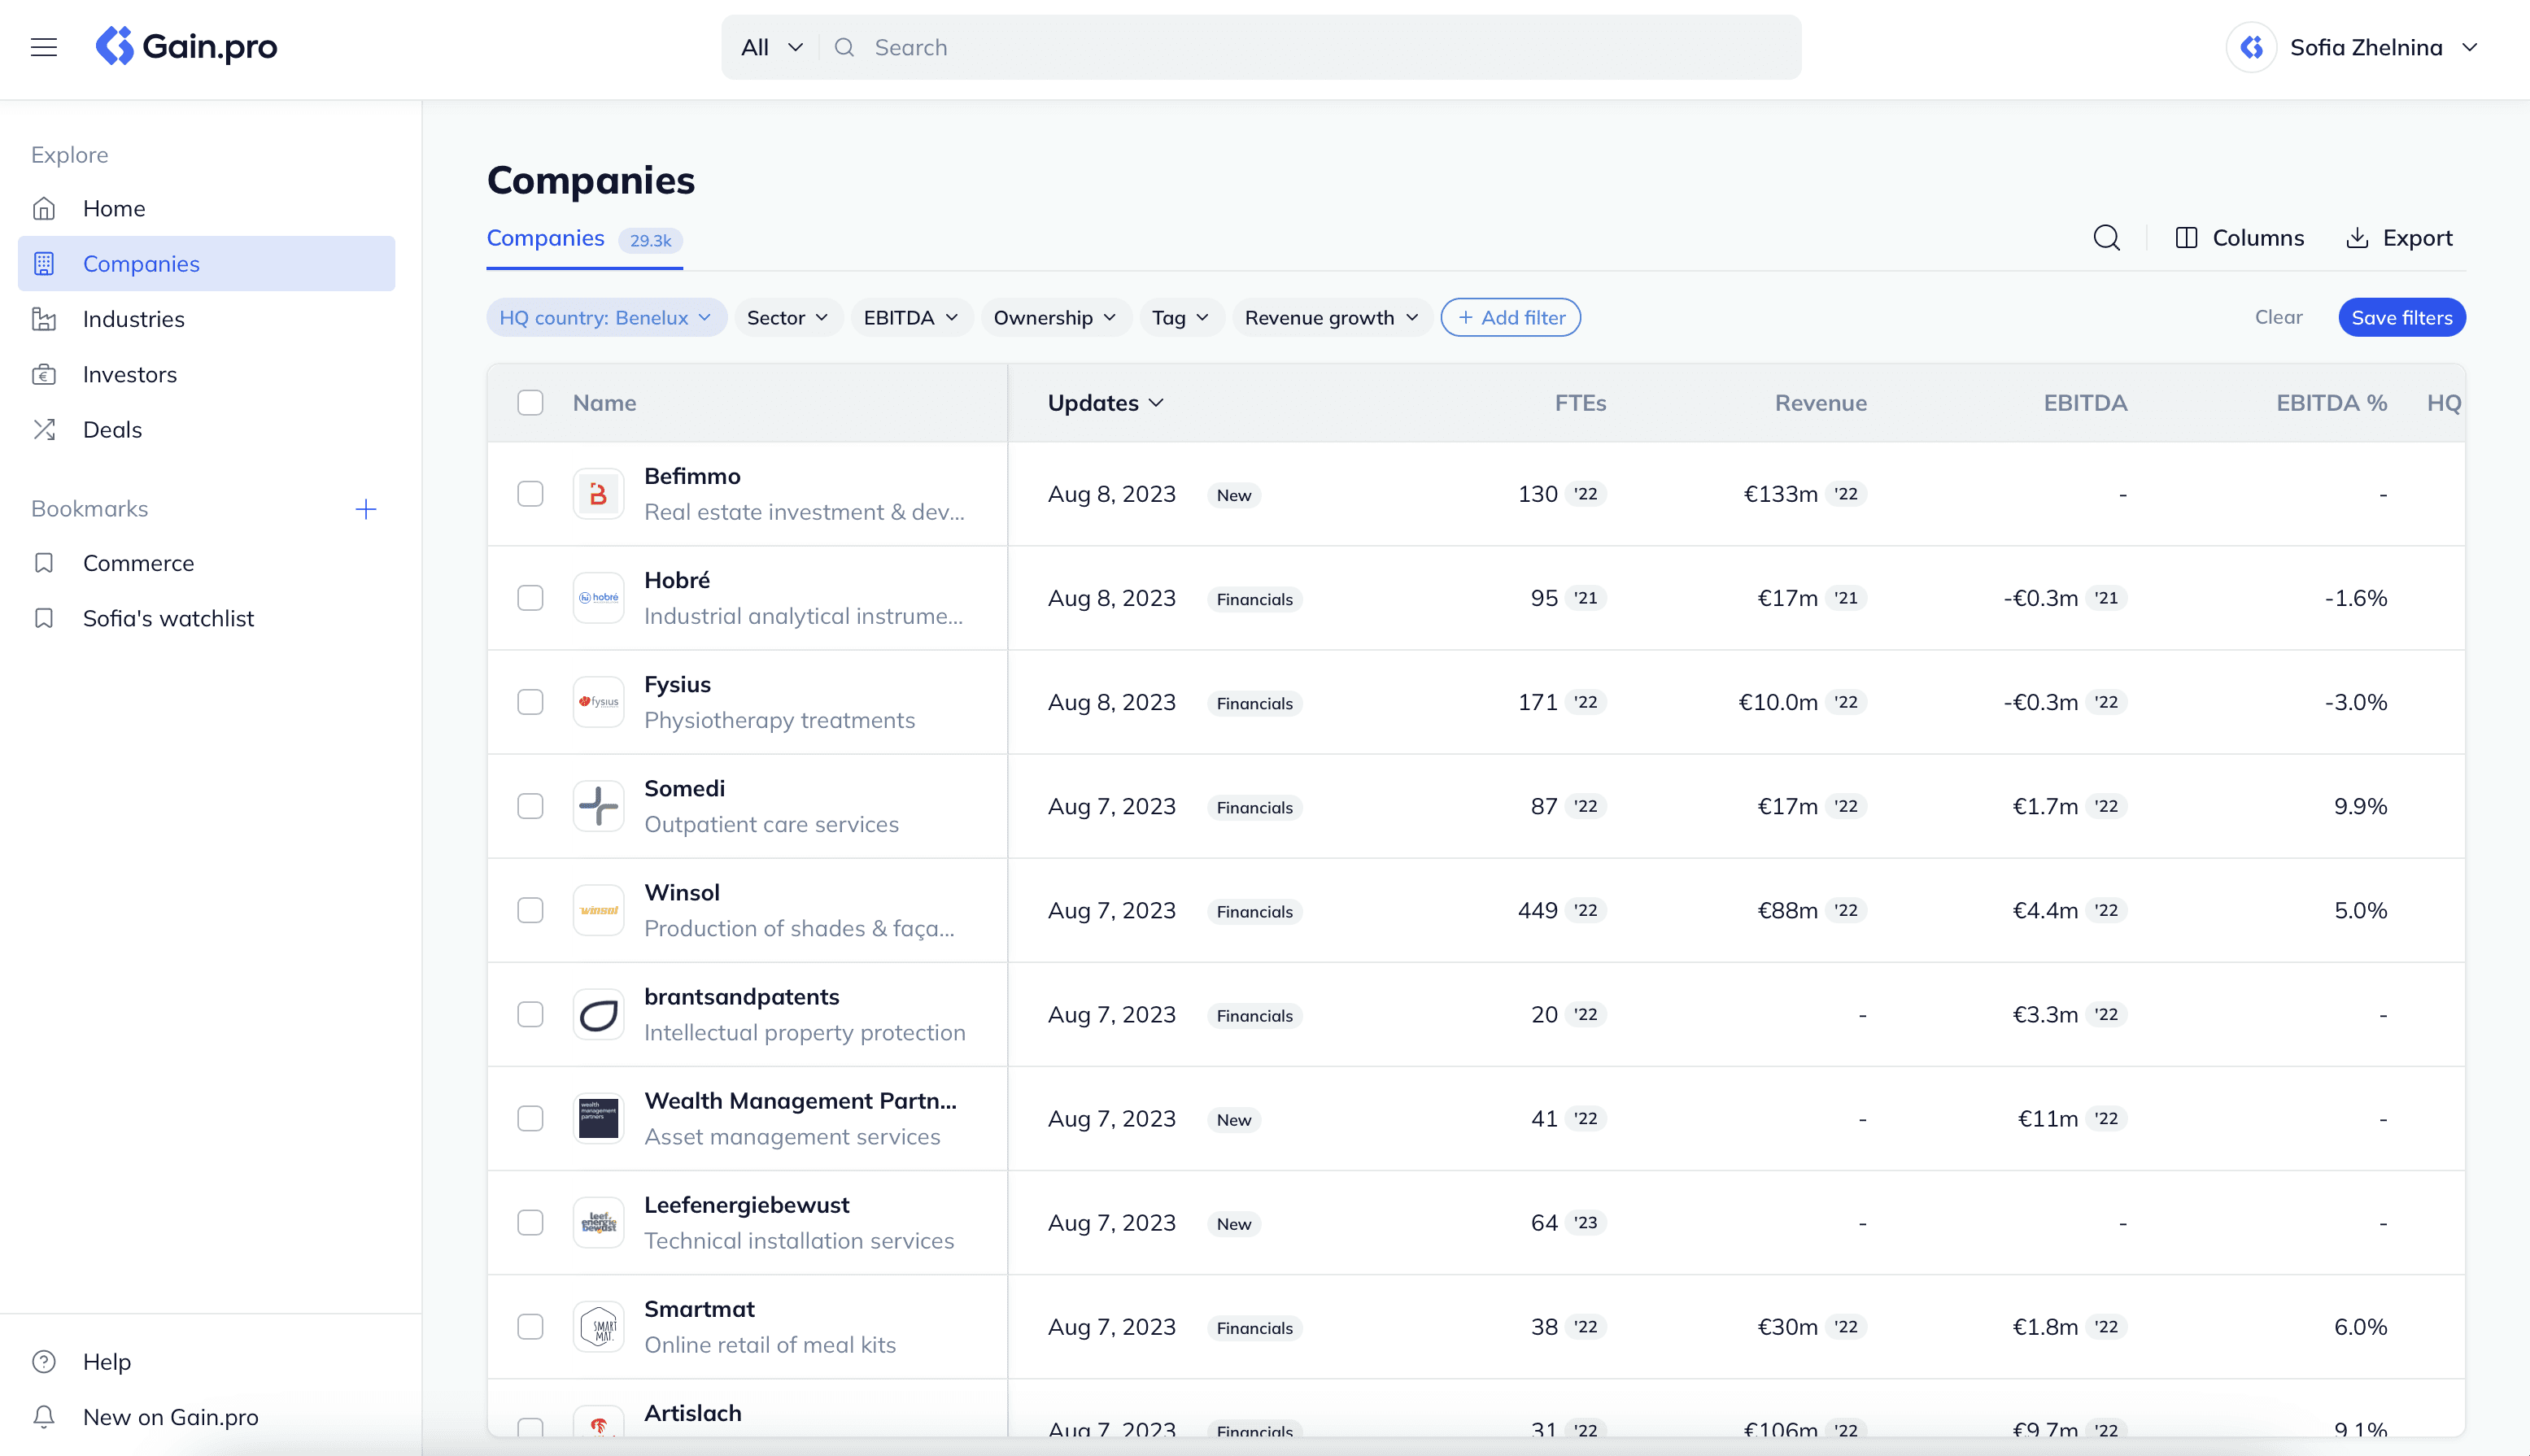Open the Columns settings button

click(x=2239, y=237)
